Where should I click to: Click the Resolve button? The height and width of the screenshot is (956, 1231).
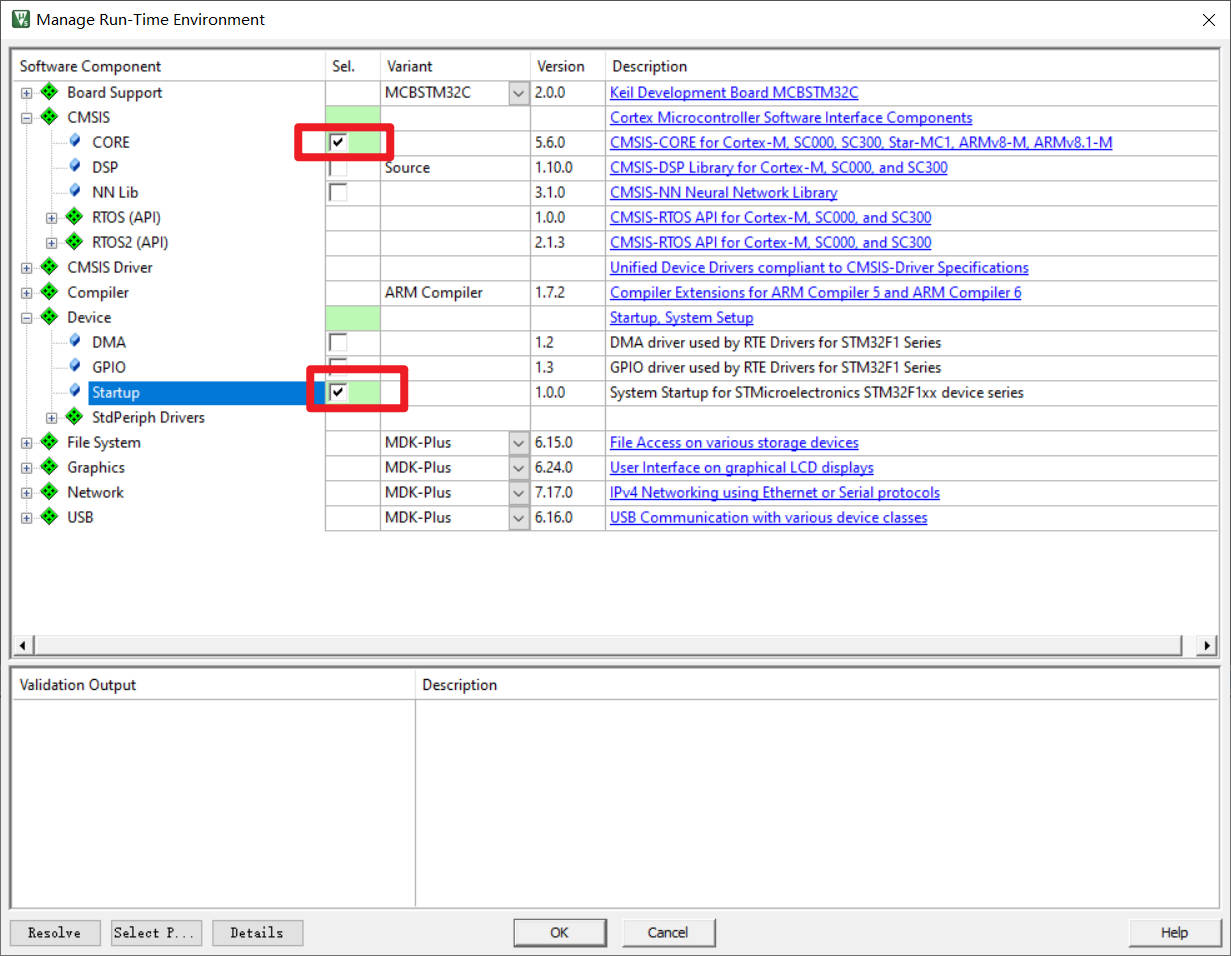54,933
